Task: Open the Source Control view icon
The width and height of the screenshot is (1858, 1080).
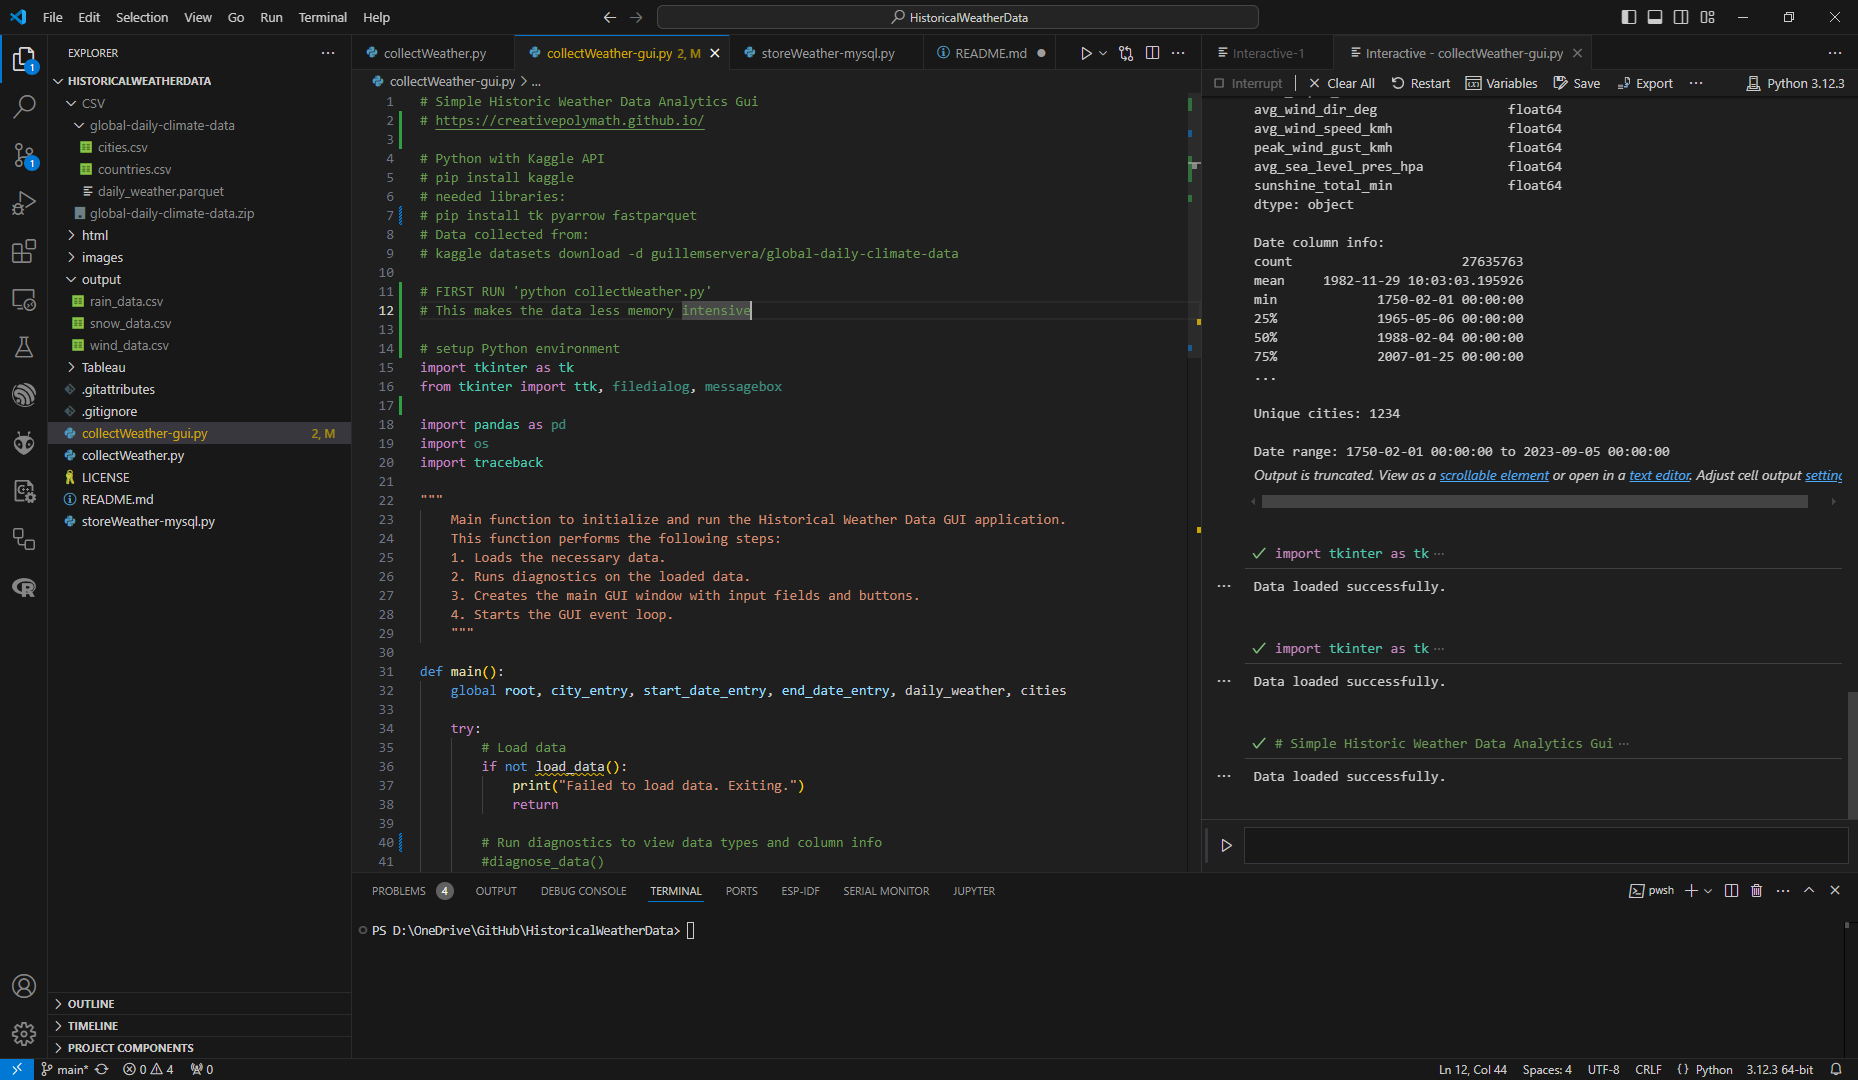Action: coord(24,155)
